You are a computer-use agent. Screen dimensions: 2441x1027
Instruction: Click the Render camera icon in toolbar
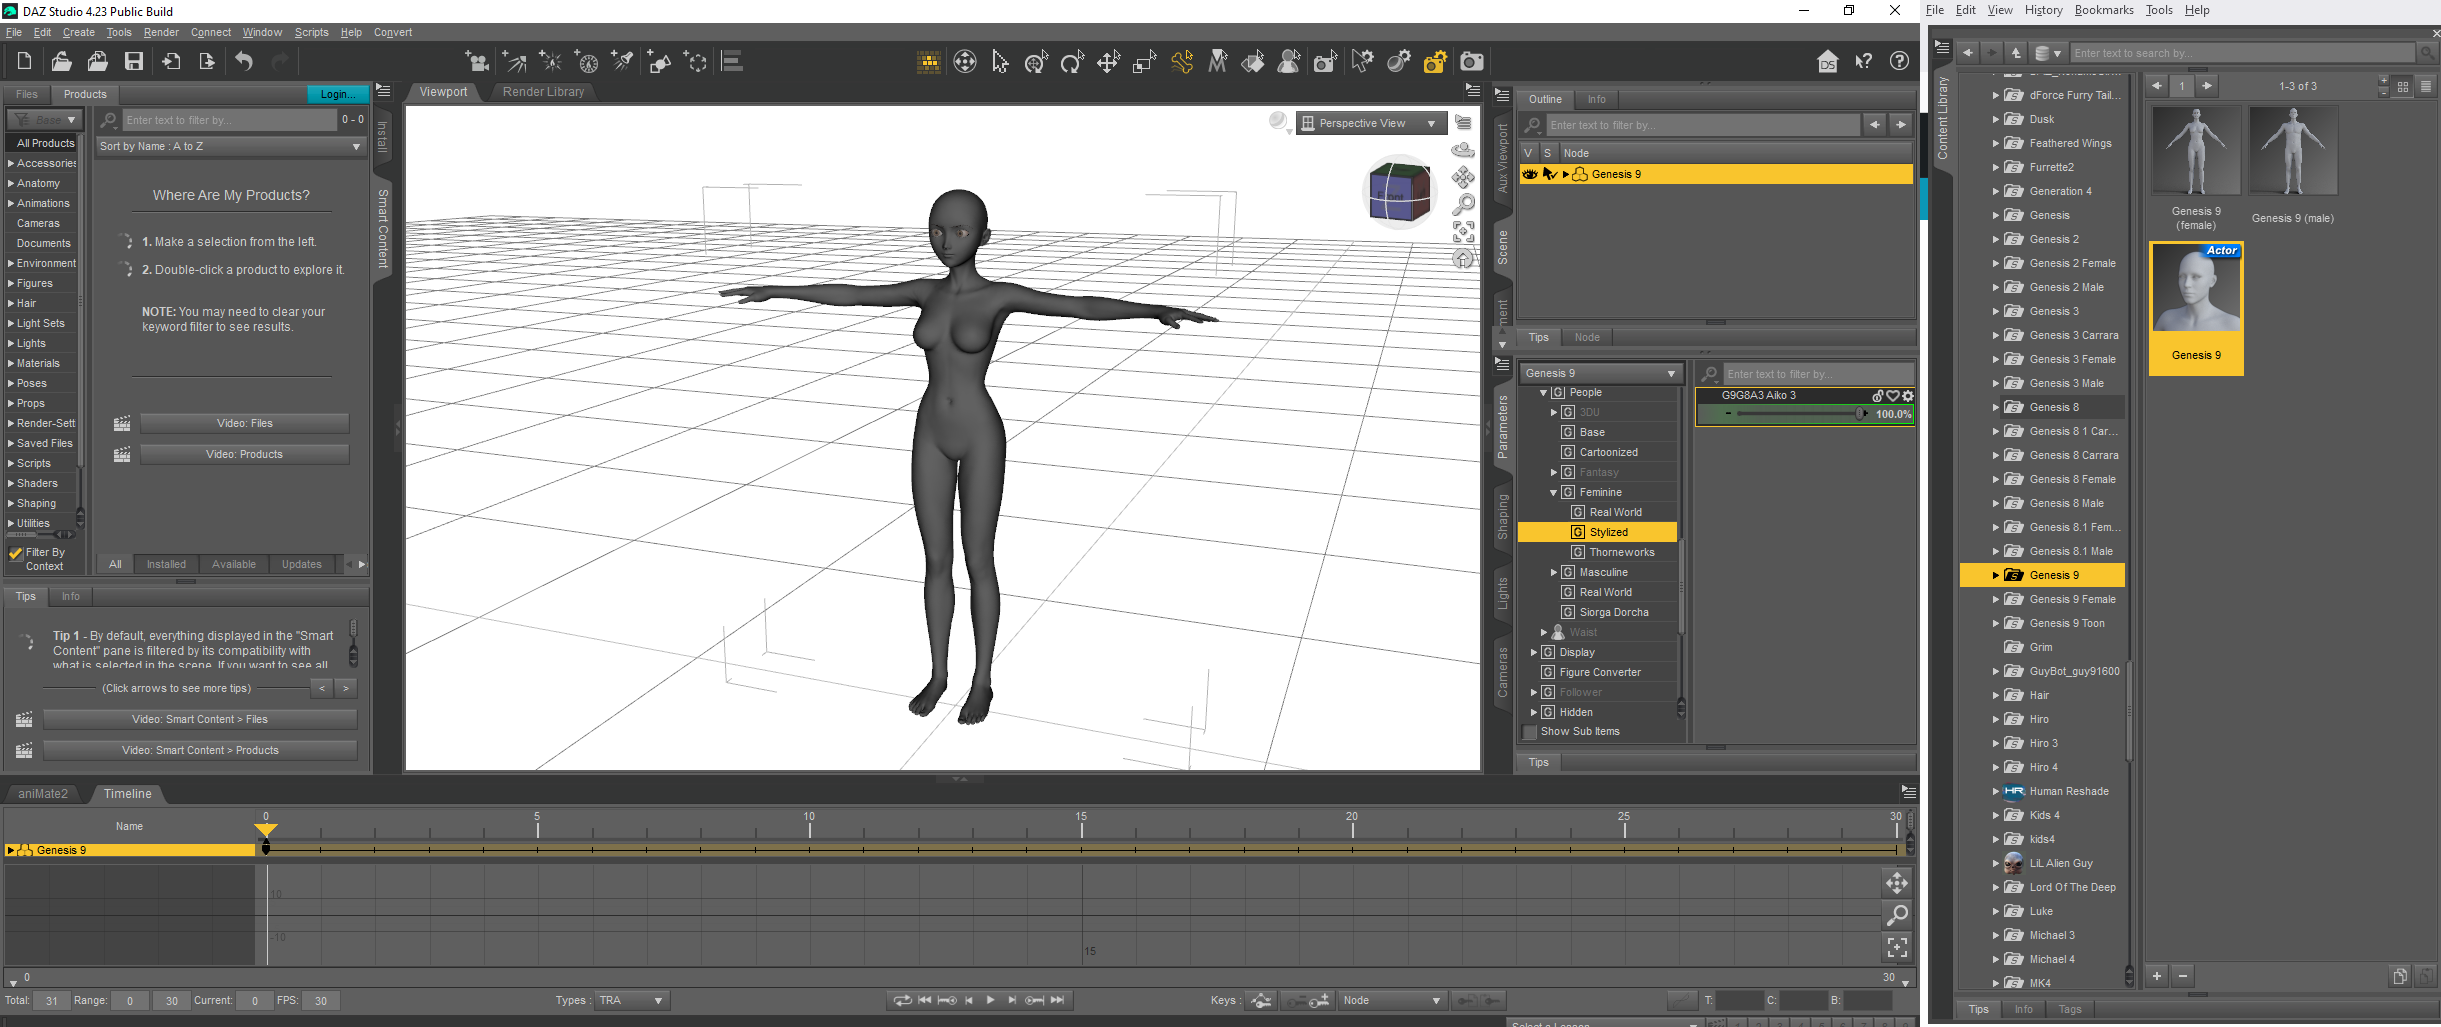1472,62
